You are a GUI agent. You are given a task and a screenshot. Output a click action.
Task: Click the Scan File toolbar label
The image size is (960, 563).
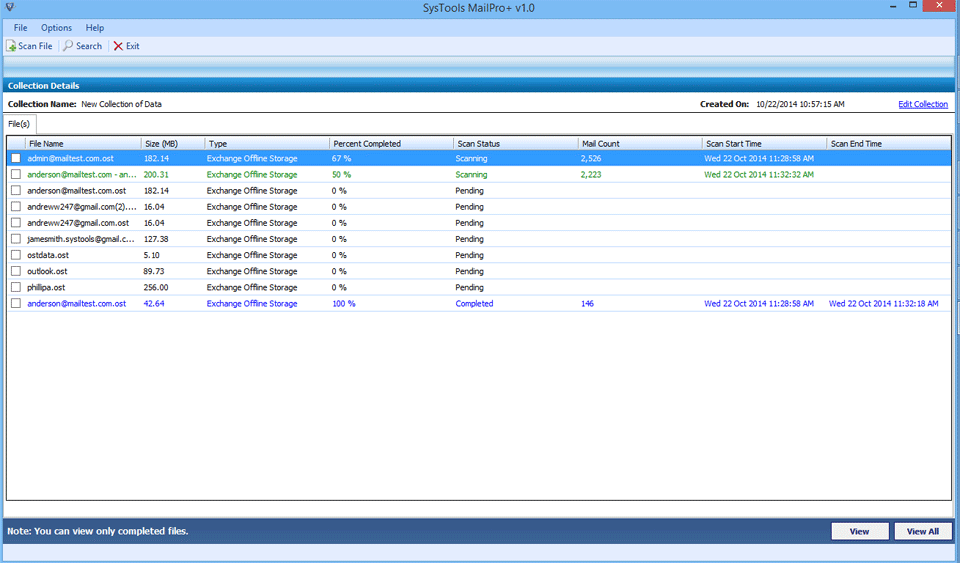pos(35,46)
